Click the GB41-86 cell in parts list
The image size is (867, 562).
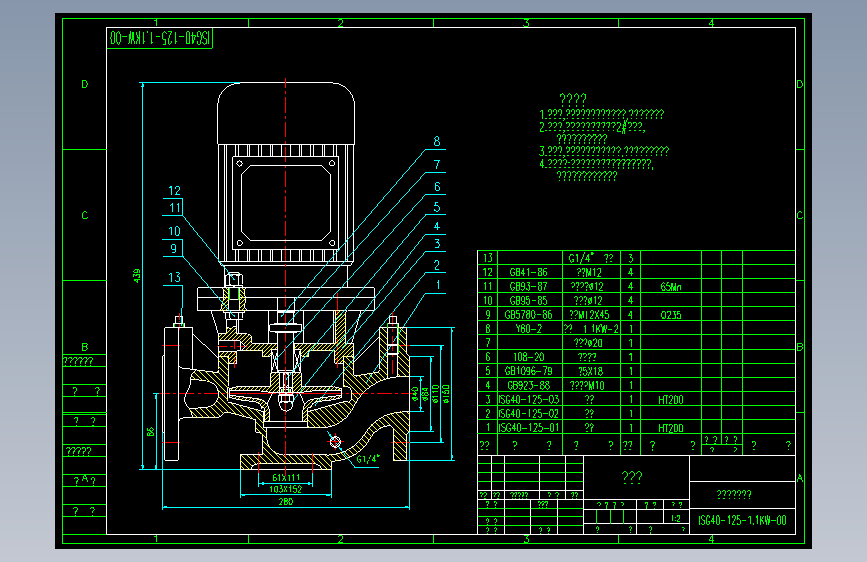528,272
